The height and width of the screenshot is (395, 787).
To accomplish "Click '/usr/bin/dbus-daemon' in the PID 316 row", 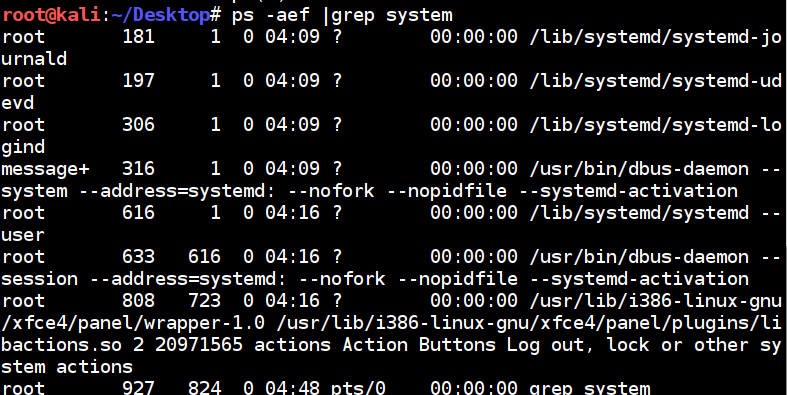I will (639, 169).
